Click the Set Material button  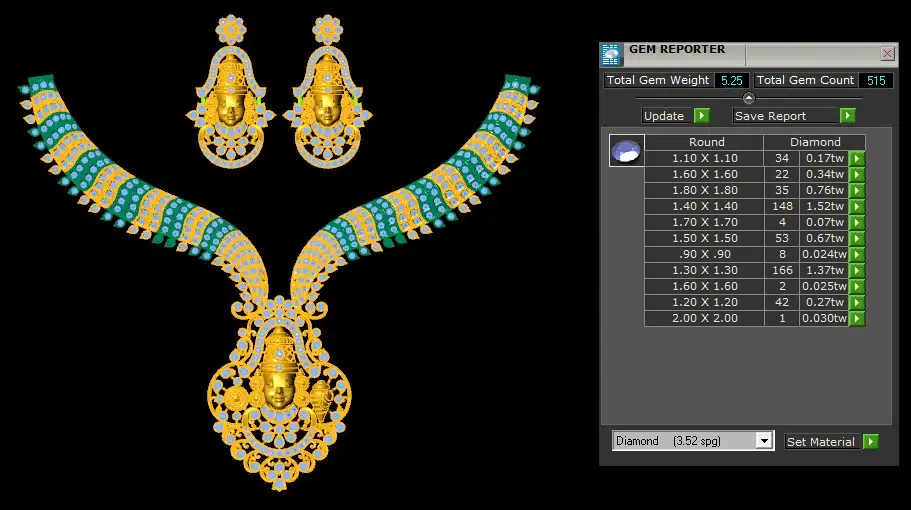tap(821, 441)
